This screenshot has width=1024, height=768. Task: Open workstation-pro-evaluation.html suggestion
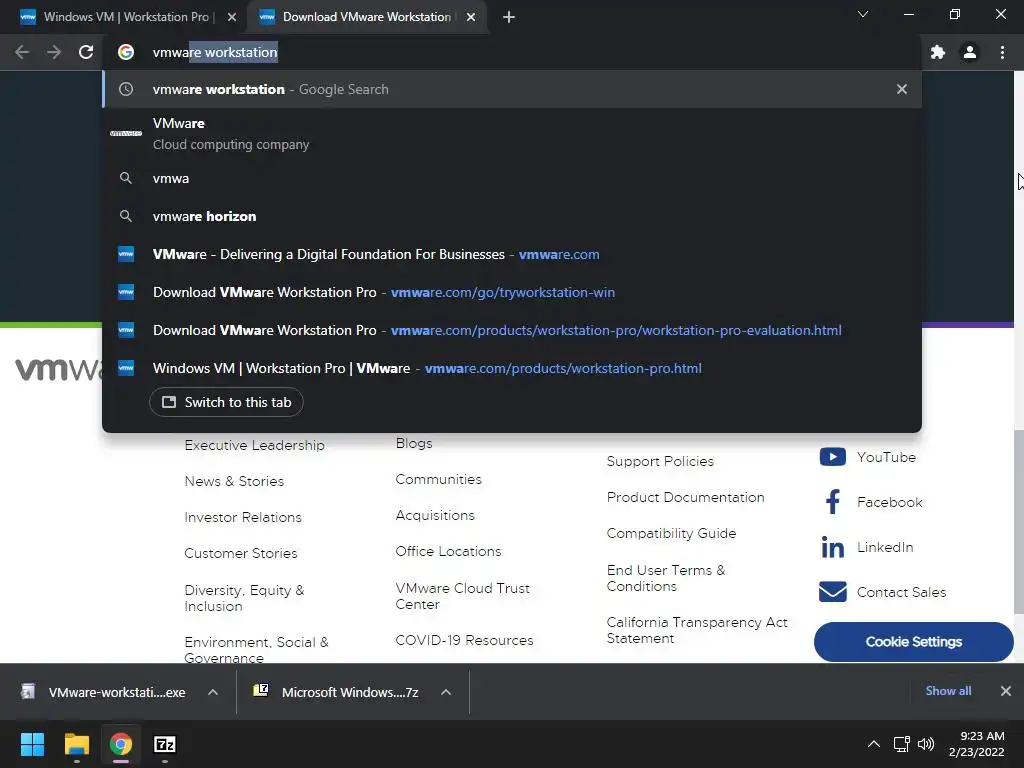coord(512,330)
